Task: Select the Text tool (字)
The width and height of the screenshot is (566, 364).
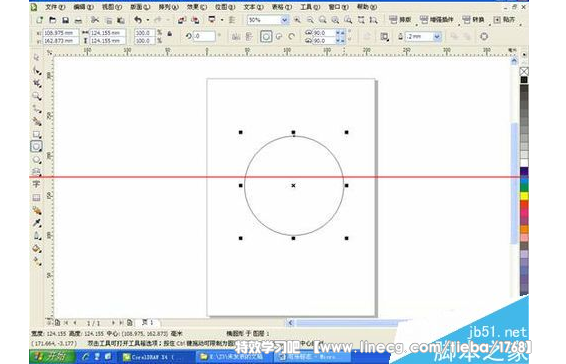Action: pyautogui.click(x=36, y=184)
